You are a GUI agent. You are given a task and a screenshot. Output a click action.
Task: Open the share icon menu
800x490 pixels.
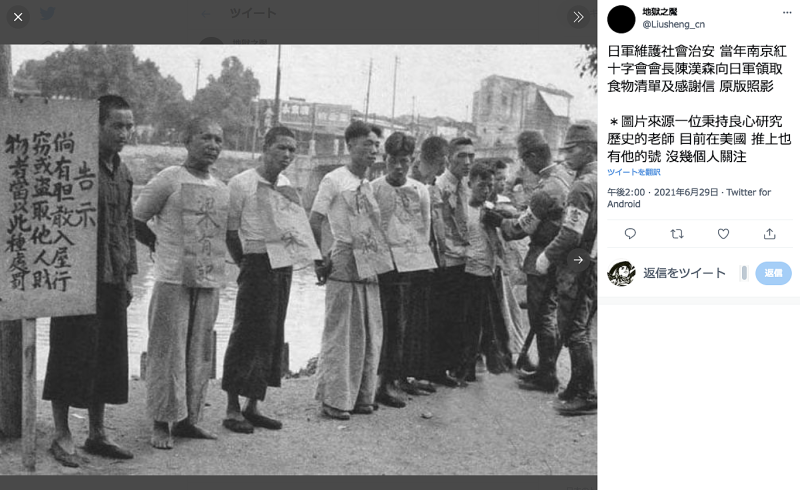769,234
